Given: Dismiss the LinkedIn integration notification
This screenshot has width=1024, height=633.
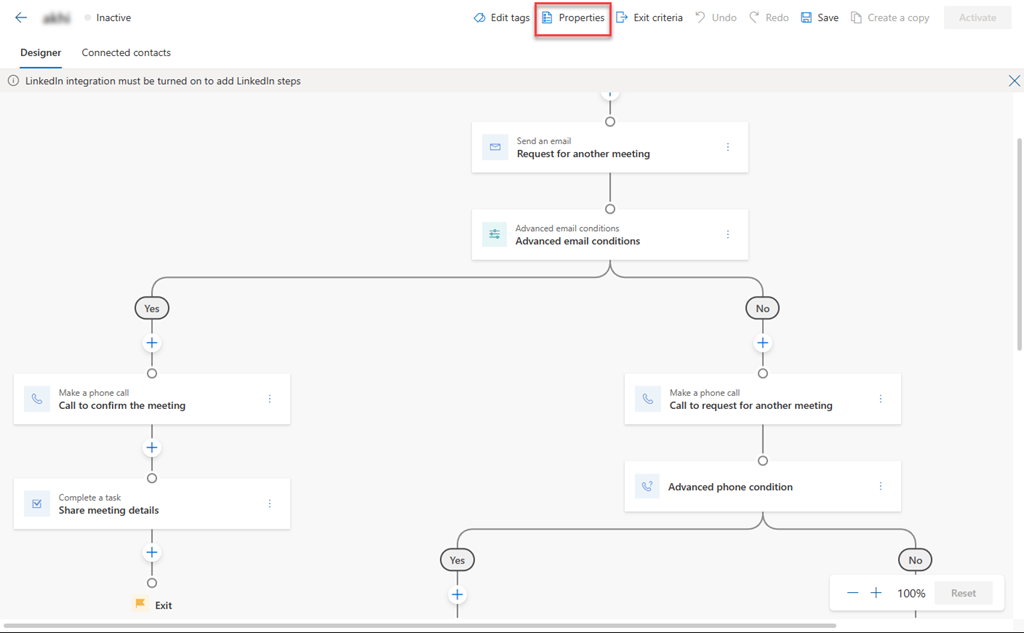Looking at the screenshot, I should [1014, 80].
